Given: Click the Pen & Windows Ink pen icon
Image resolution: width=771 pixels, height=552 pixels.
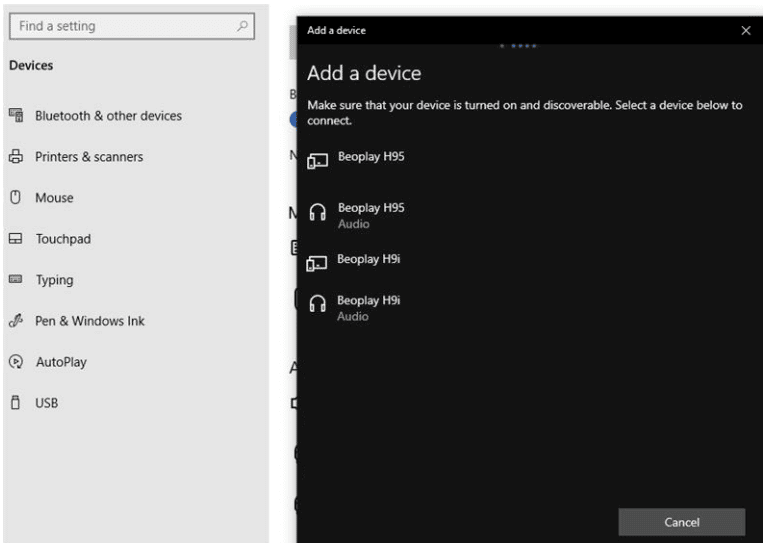Looking at the screenshot, I should [16, 320].
